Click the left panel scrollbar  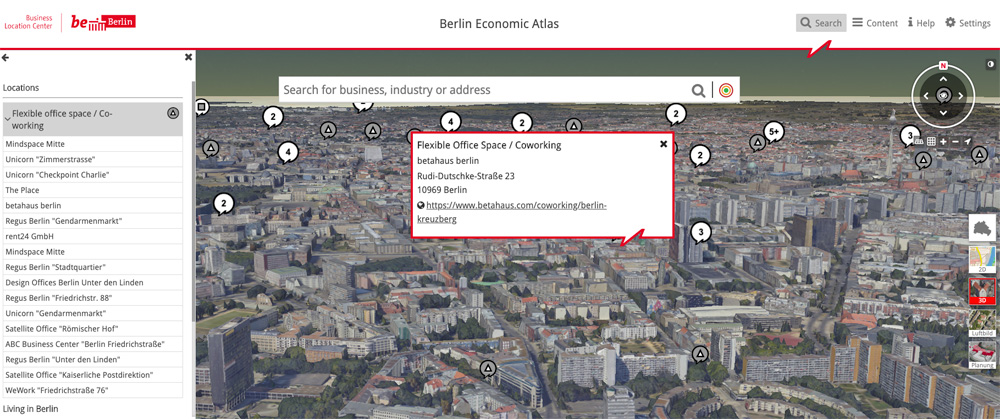(x=194, y=201)
